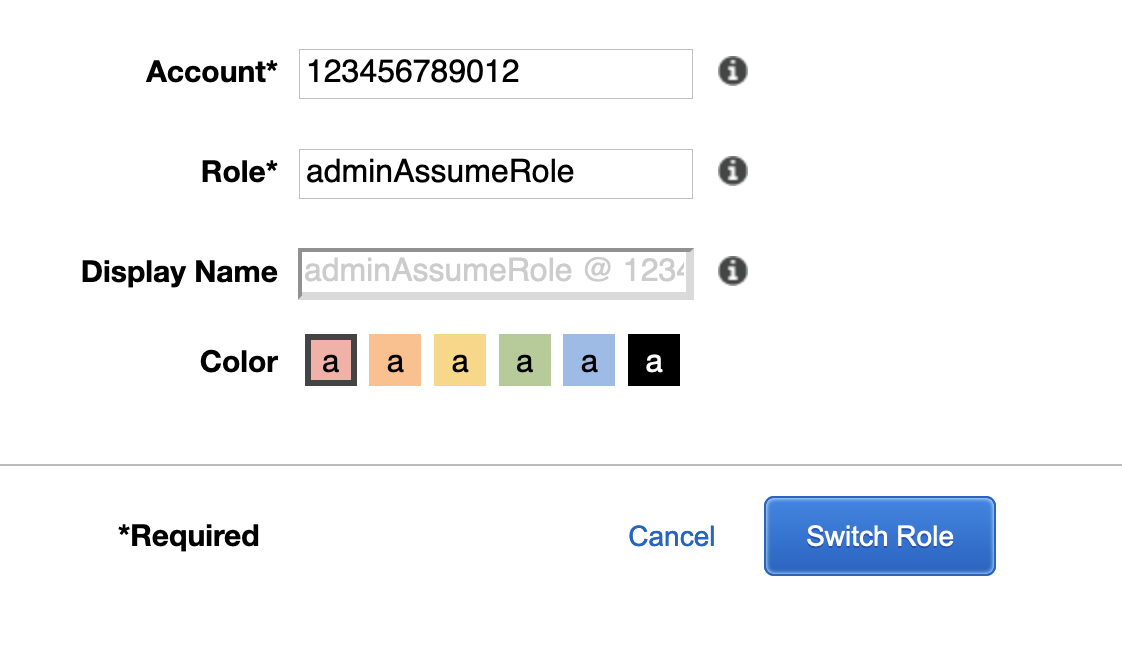Click inside the Account input field
Viewport: 1122px width, 662px height.
[x=495, y=72]
